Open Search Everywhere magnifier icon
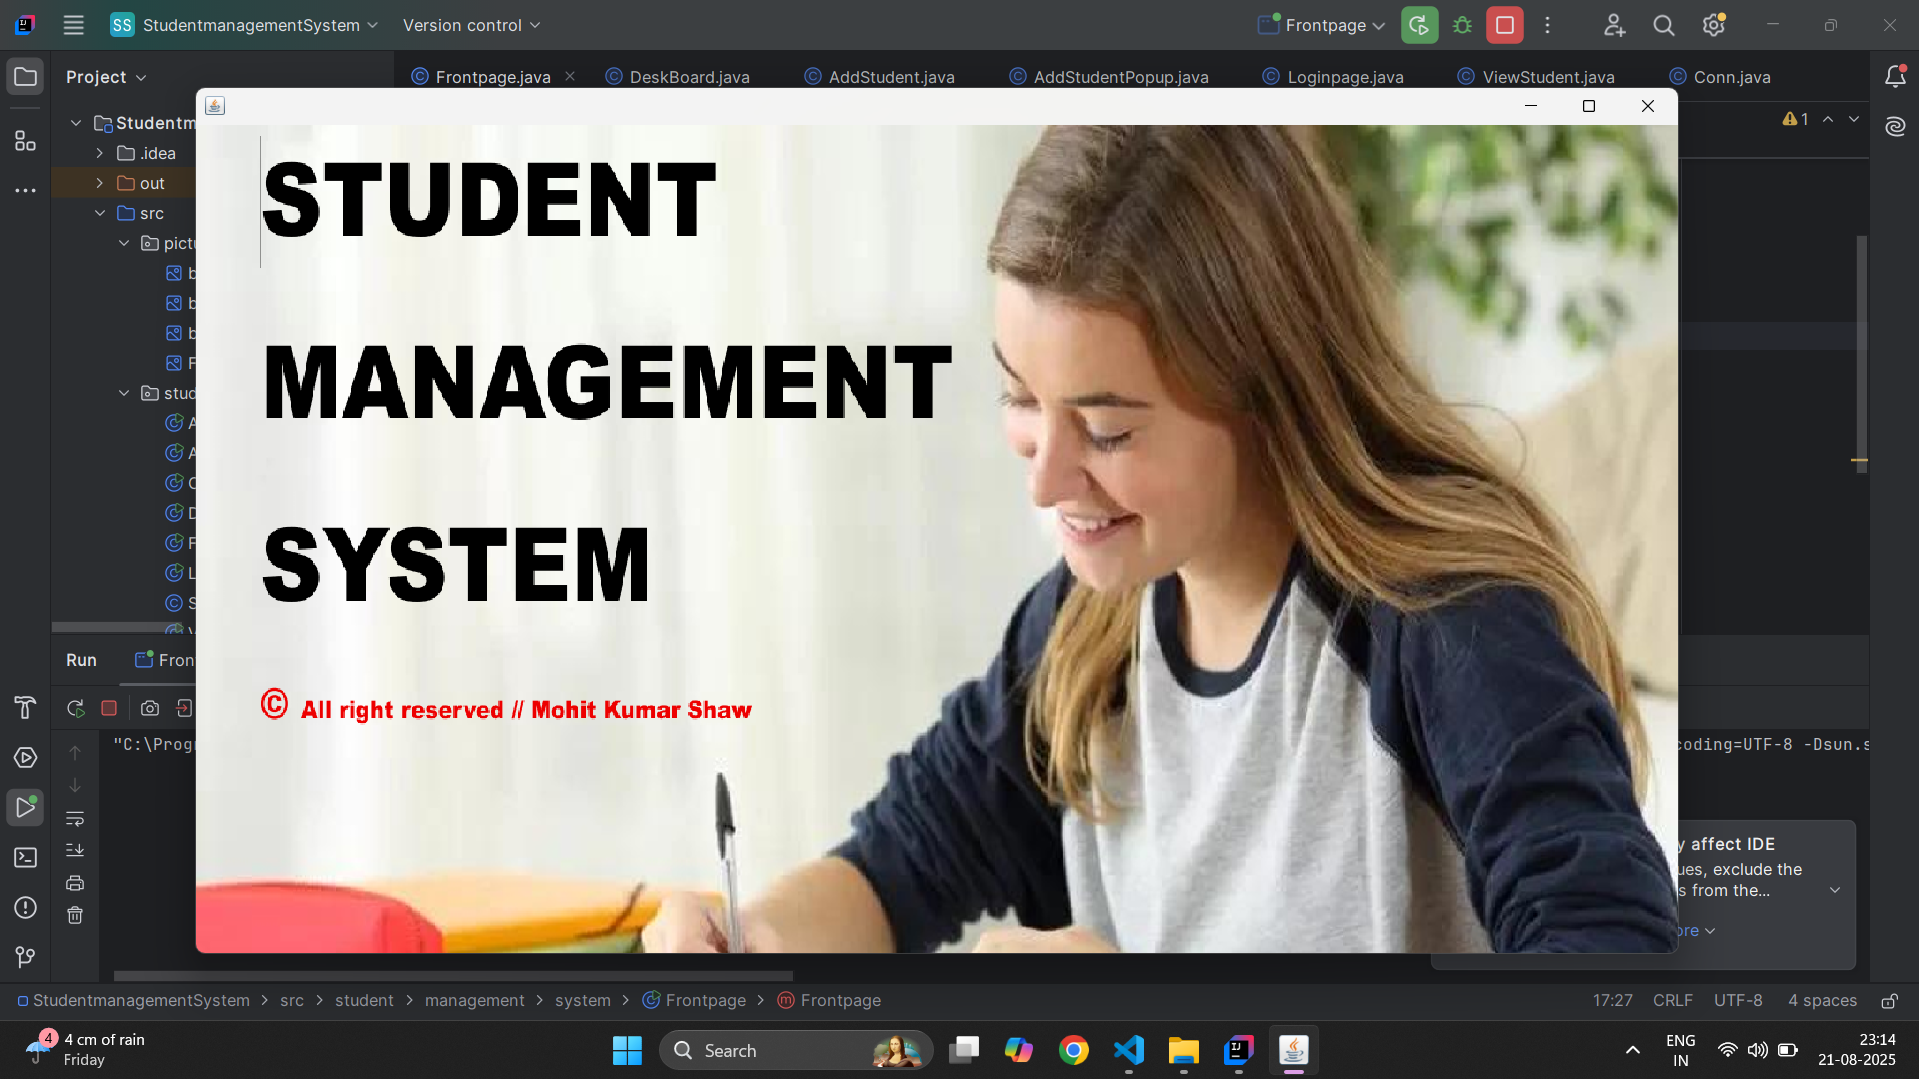Viewport: 1919px width, 1079px height. [1663, 25]
